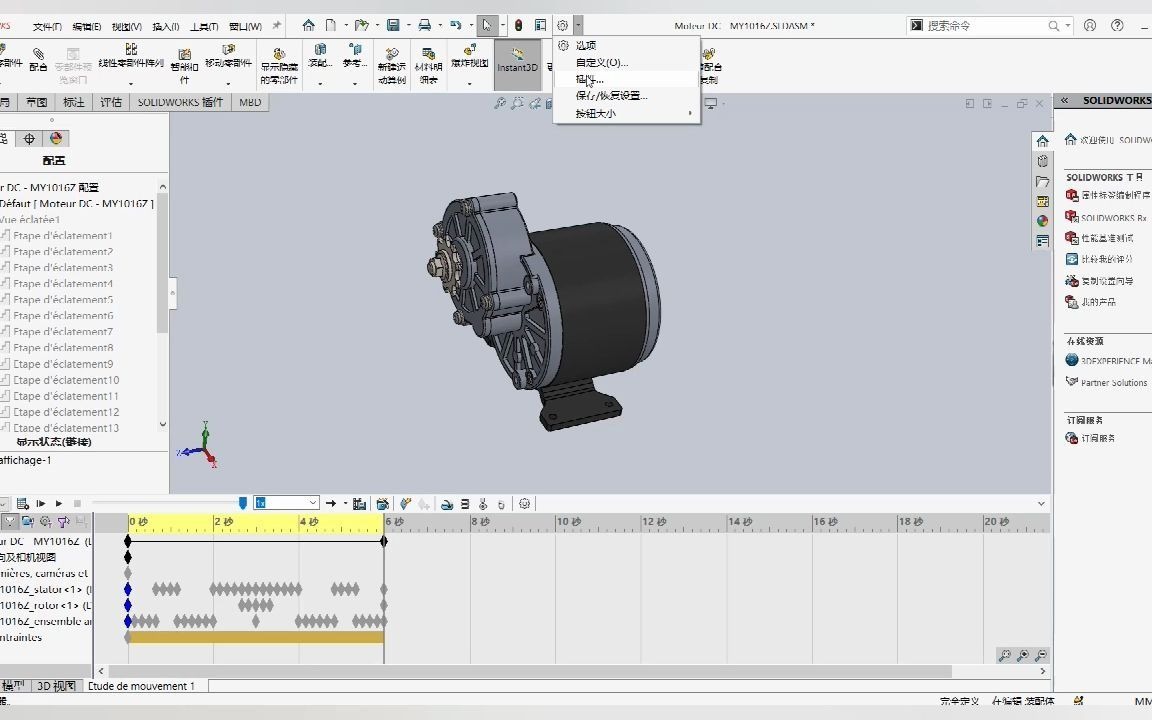Screen dimensions: 1152x720
Task: Play the animation from start
Action: pos(41,504)
